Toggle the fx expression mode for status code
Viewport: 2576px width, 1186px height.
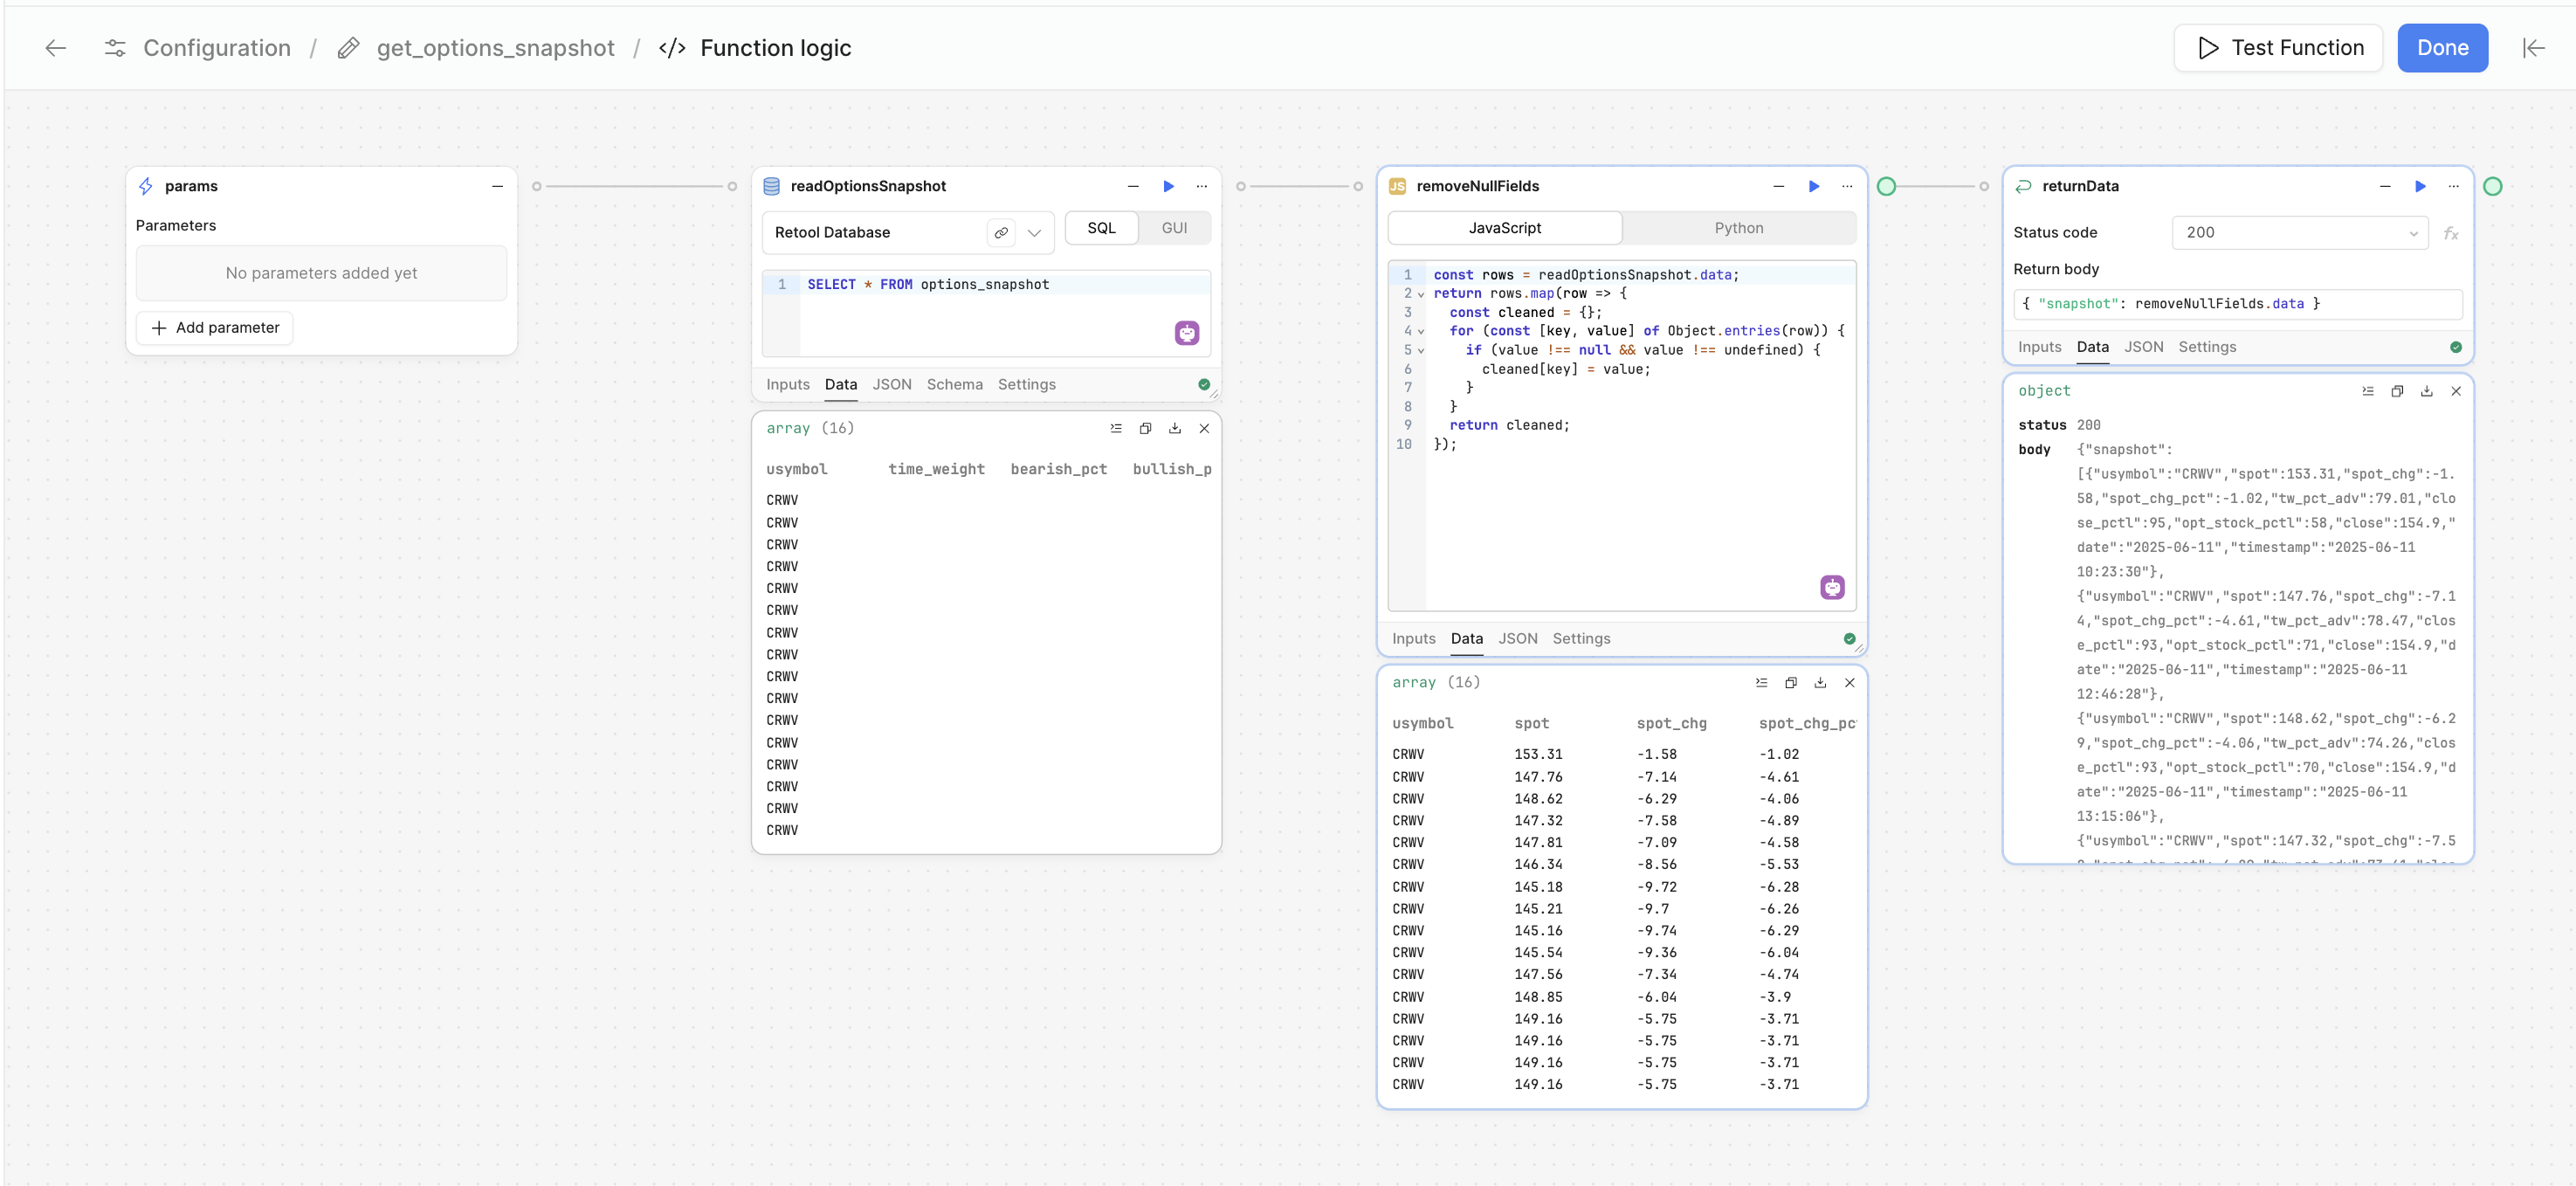click(x=2450, y=233)
